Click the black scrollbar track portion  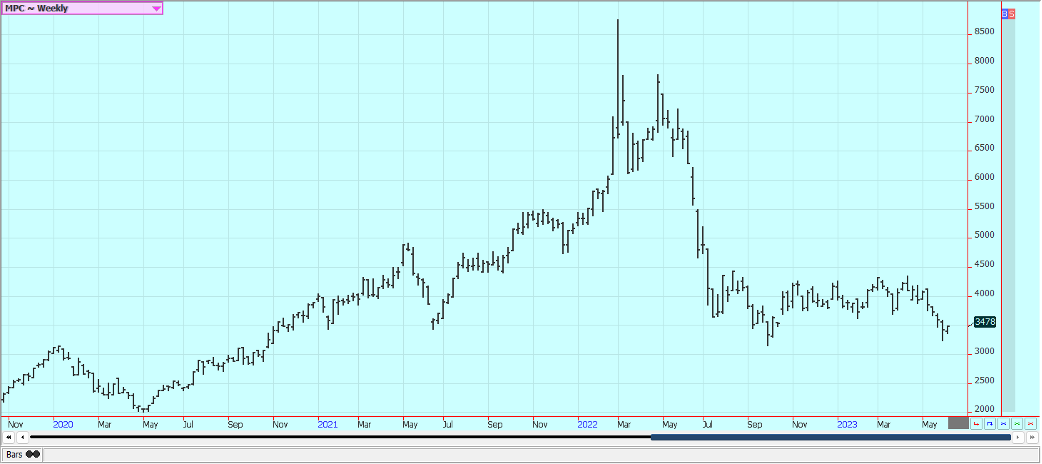click(340, 437)
